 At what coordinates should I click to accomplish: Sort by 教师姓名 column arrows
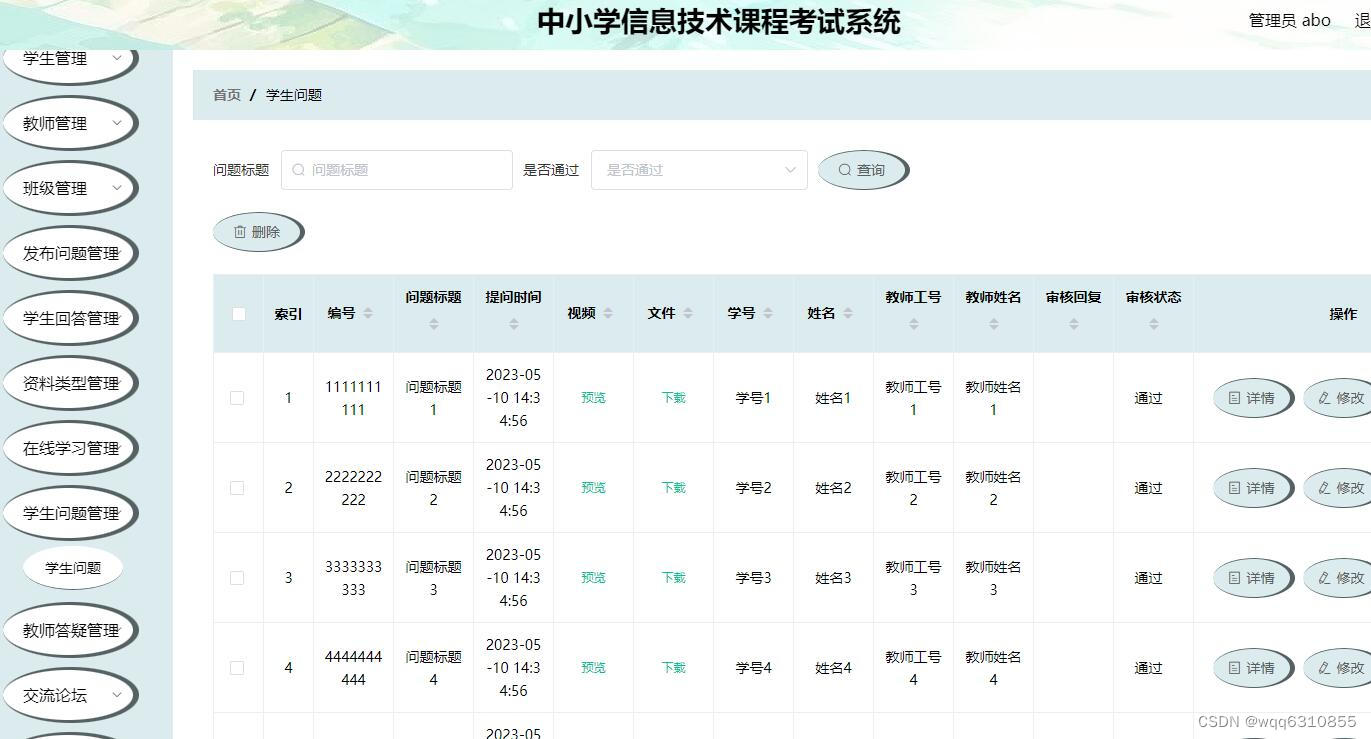tap(993, 324)
